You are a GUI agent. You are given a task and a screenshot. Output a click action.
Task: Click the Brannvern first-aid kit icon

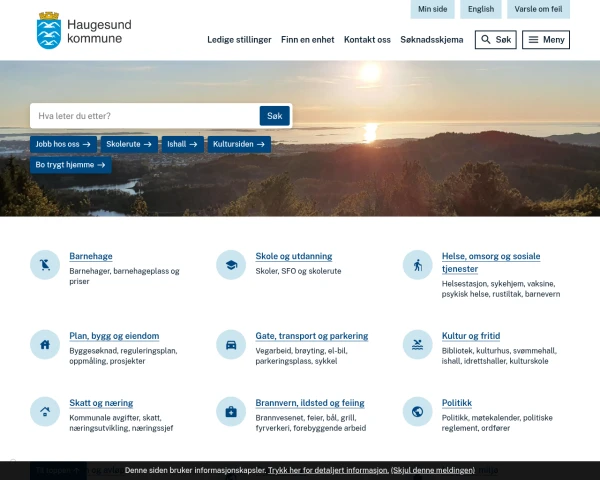[x=231, y=411]
